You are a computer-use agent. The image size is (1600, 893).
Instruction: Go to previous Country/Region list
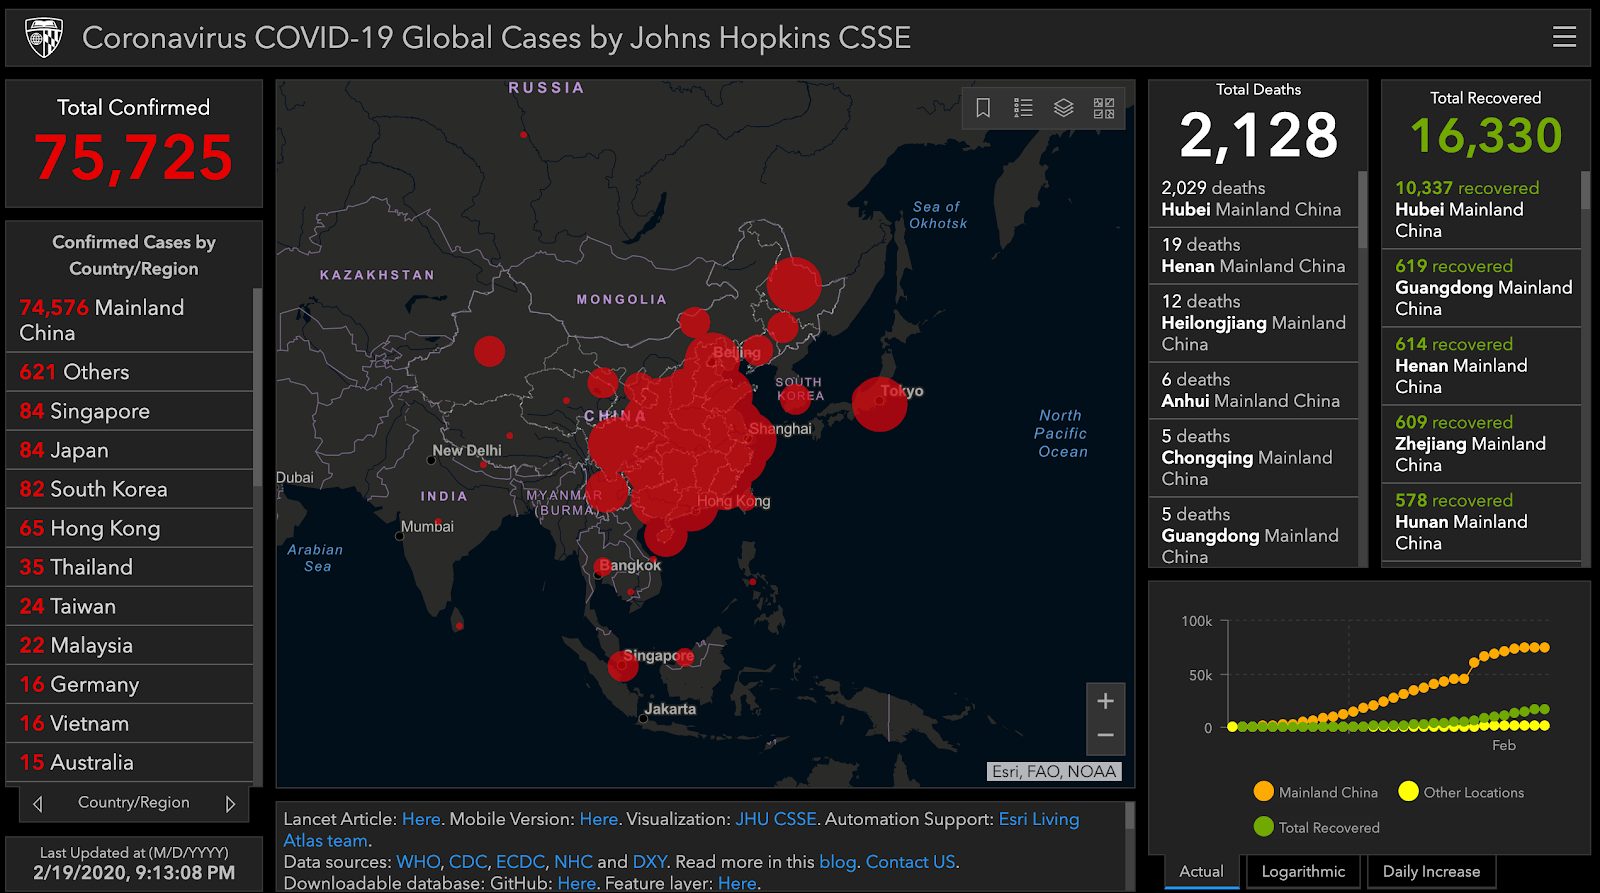click(x=38, y=803)
